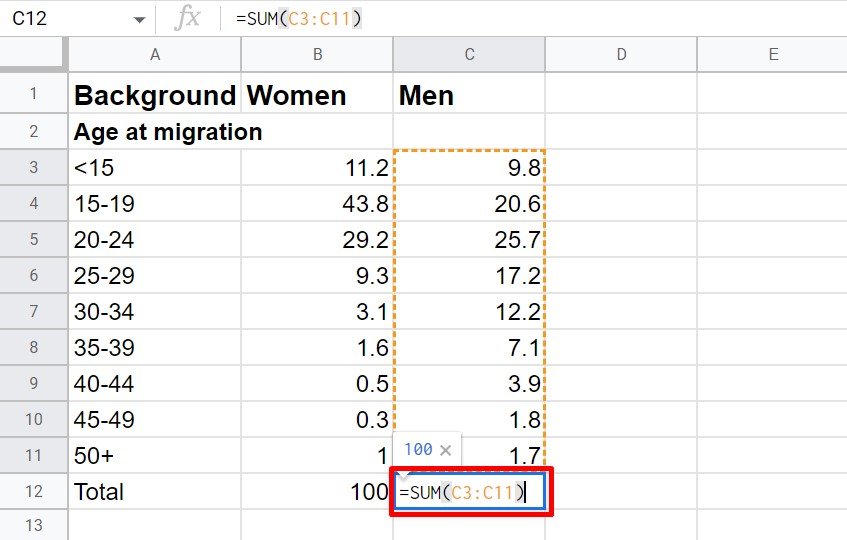Click the formula bar with =SUM(C3:C11)
Viewport: 847px width, 540px height.
point(535,18)
